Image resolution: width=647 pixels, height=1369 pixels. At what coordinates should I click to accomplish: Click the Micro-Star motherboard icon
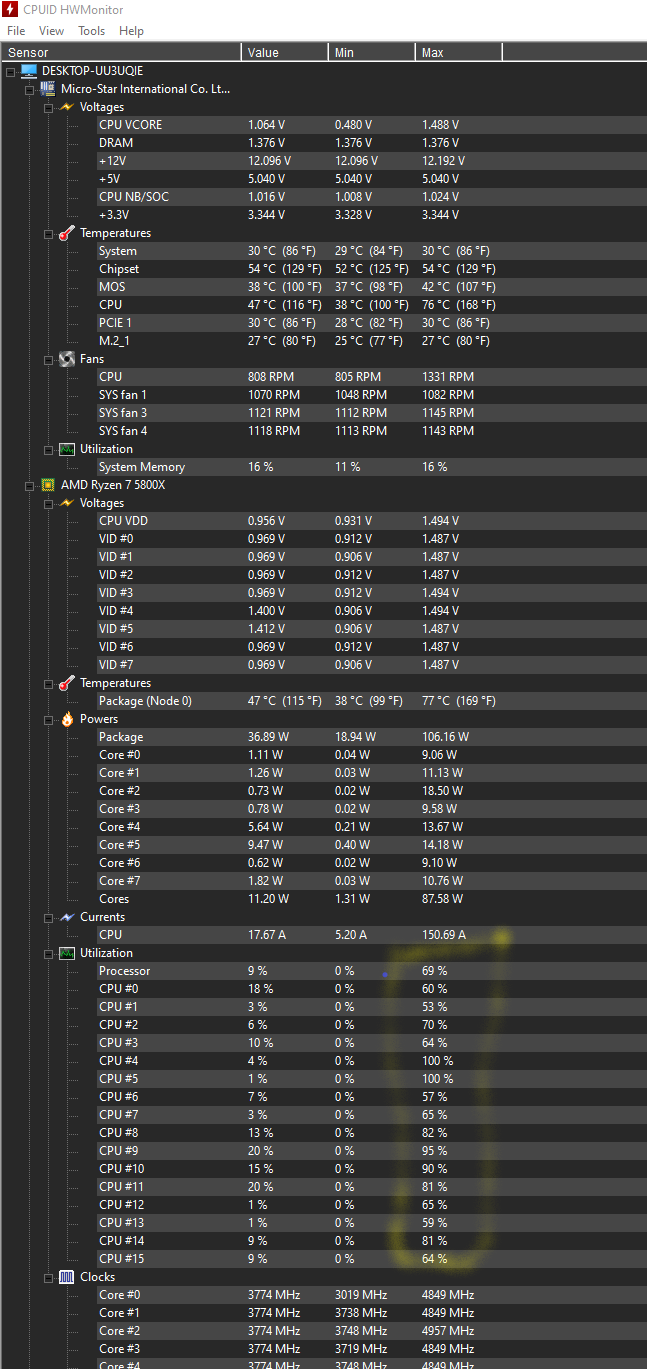[x=47, y=89]
